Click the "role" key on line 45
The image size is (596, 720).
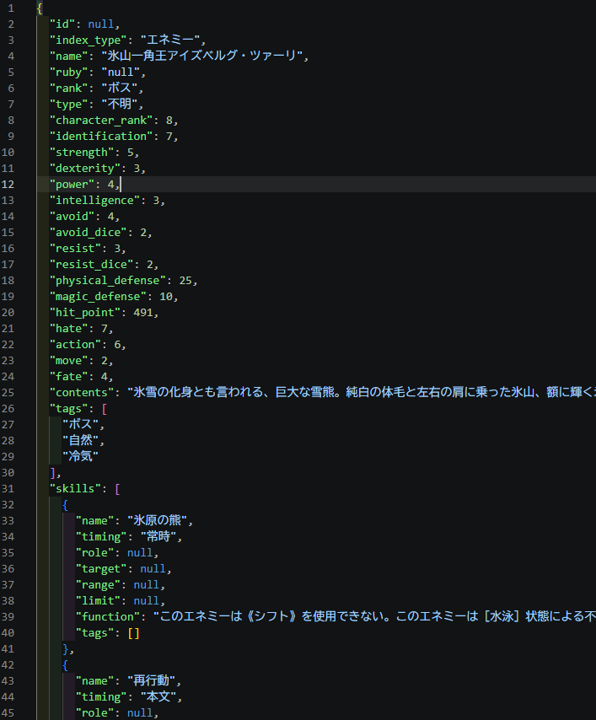[95, 713]
